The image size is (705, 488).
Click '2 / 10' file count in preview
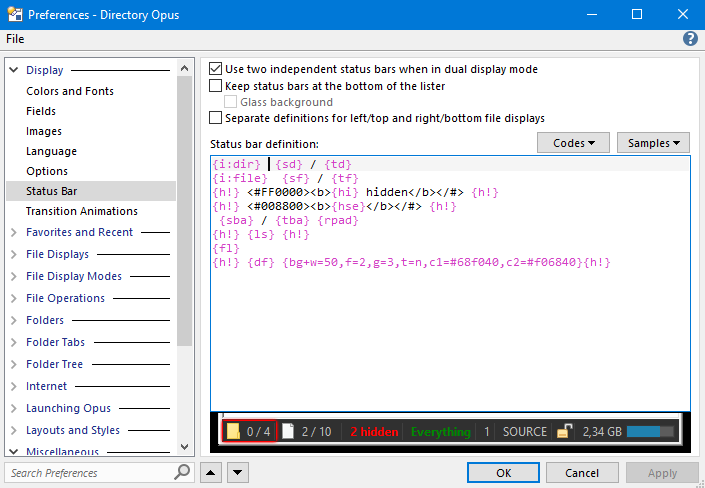[x=317, y=432]
